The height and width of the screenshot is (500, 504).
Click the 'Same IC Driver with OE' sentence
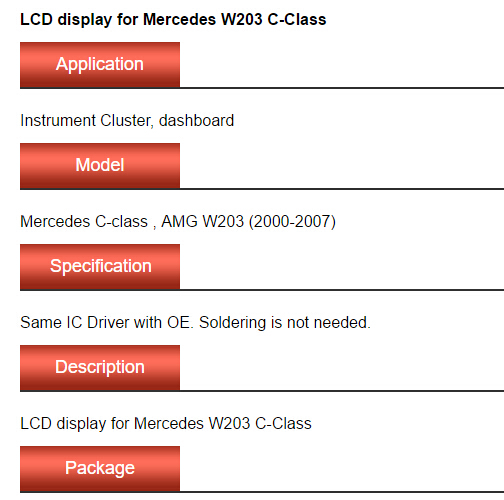(107, 322)
